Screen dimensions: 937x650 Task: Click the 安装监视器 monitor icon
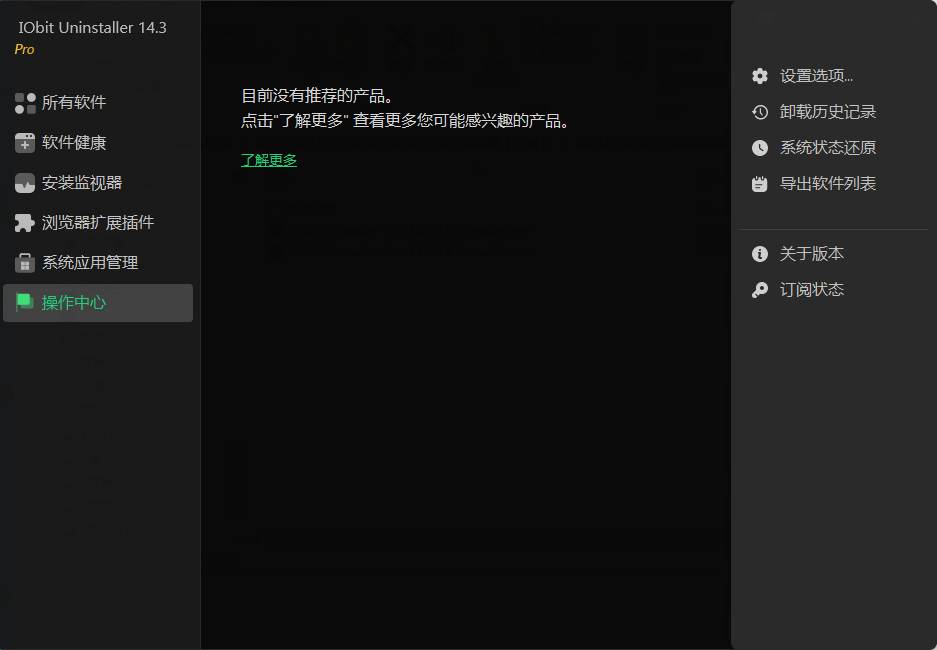coord(25,183)
